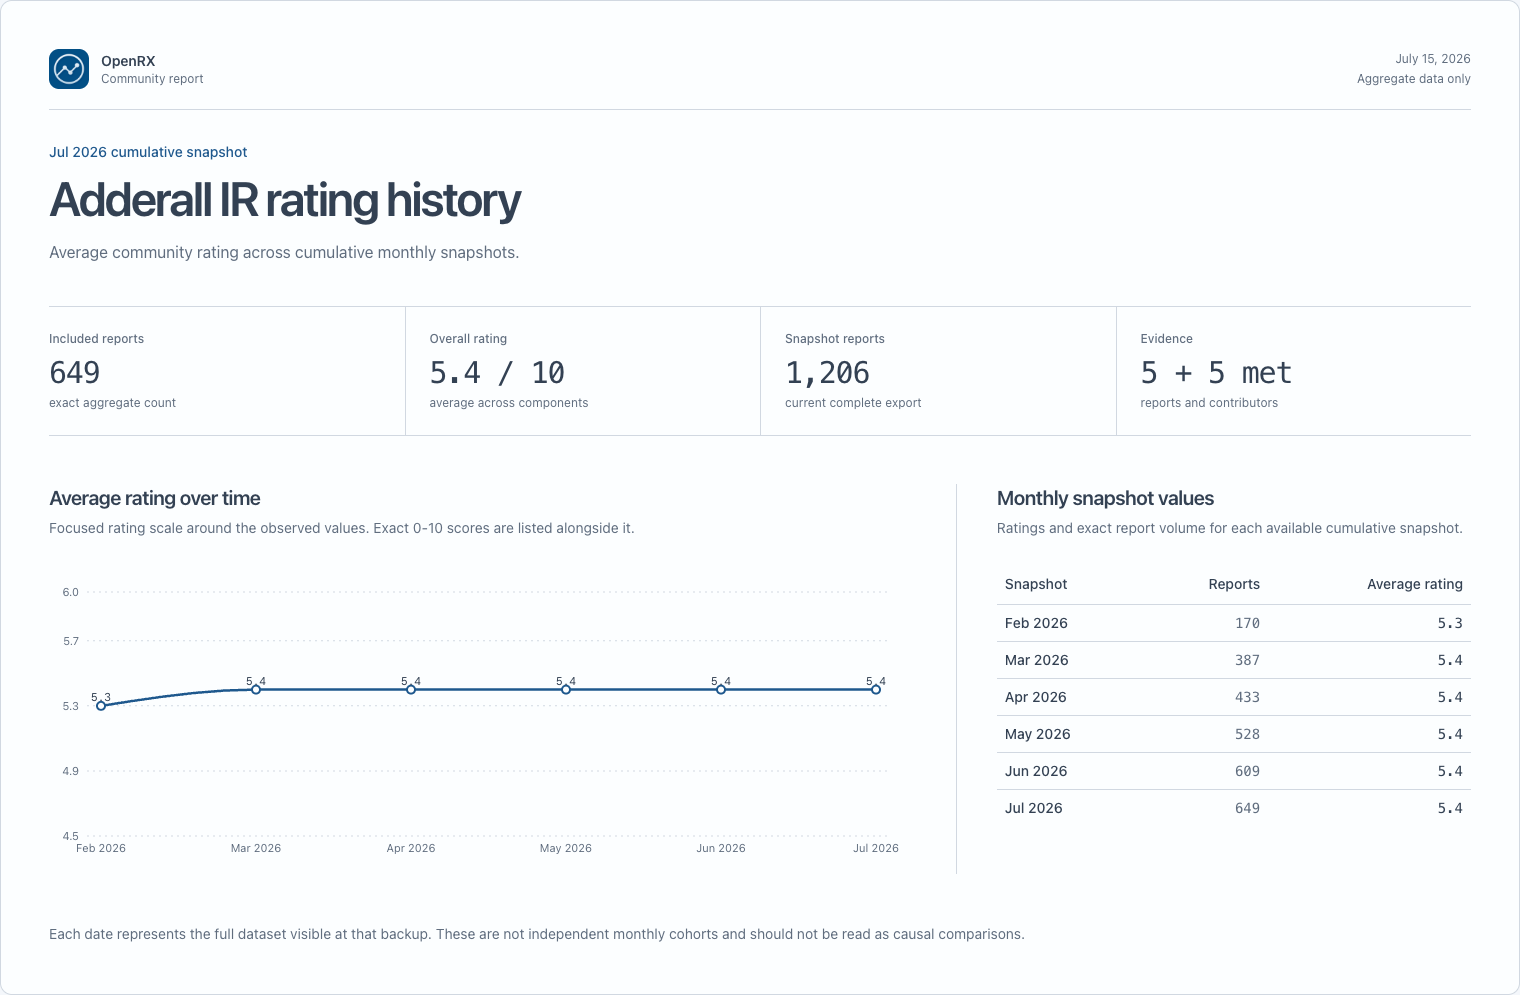Screen dimensions: 1520x995
Task: Click the Mar 2026 chart data point
Action: coord(256,689)
